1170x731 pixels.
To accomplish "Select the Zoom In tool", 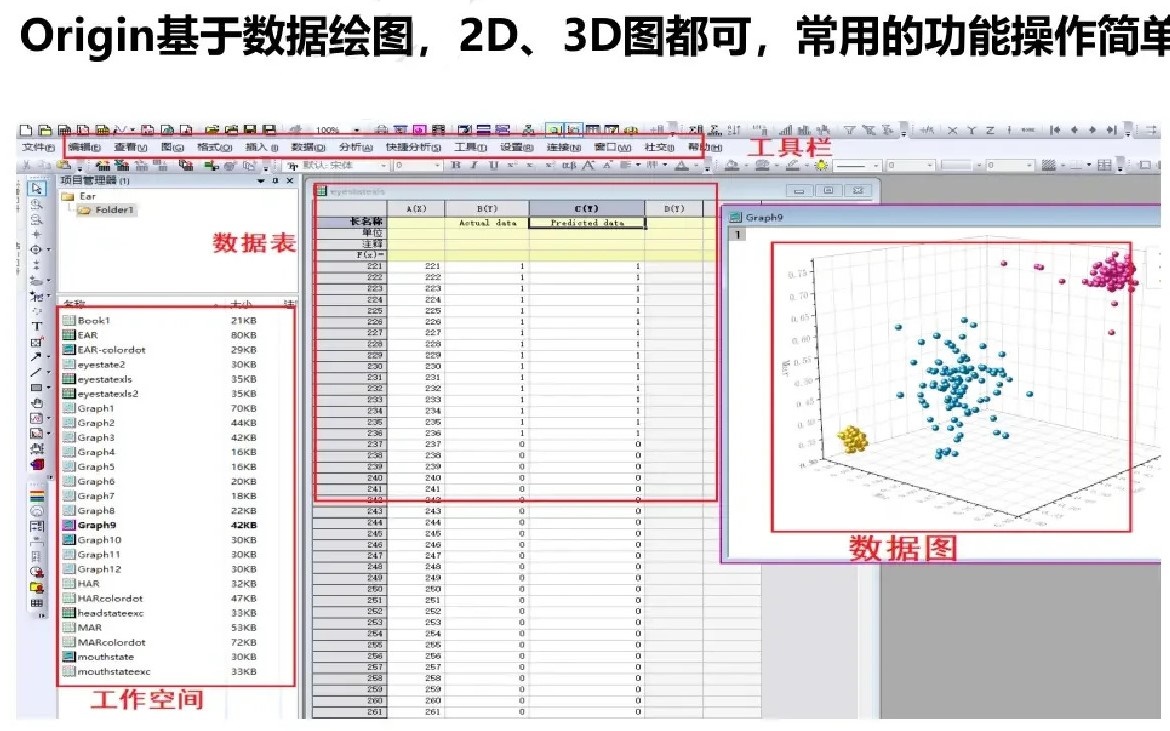I will tap(37, 204).
